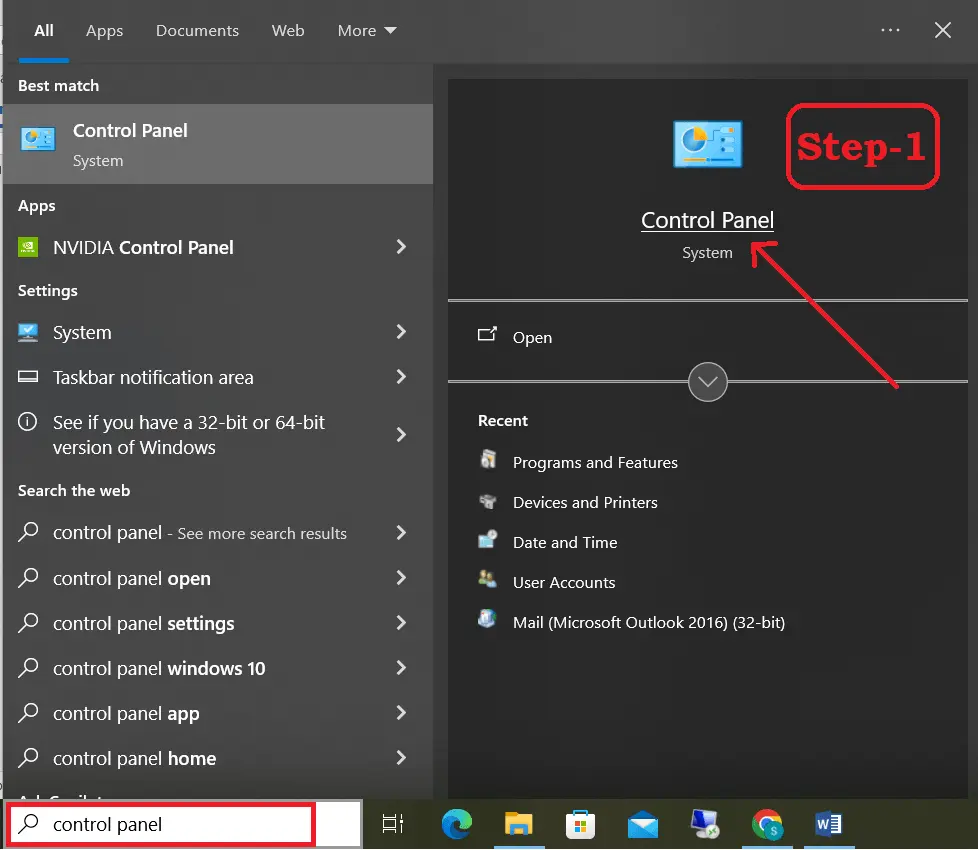This screenshot has width=978, height=850.
Task: Open Mail (Microsoft Outlook 2016) (32-bit) recent item
Action: point(649,622)
